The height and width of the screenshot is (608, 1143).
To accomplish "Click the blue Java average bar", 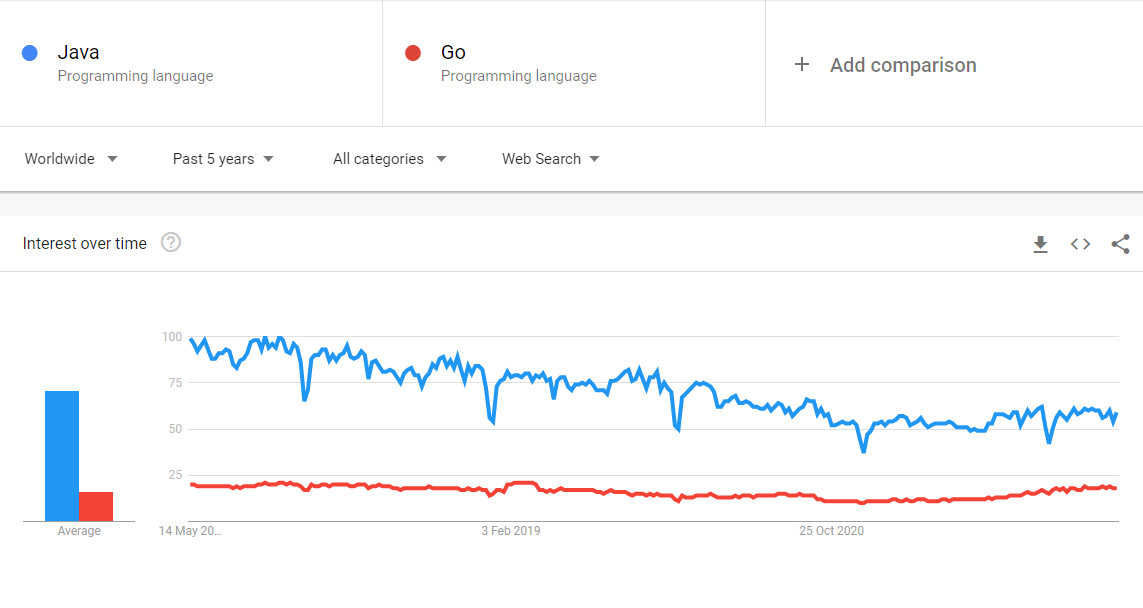I will point(62,456).
